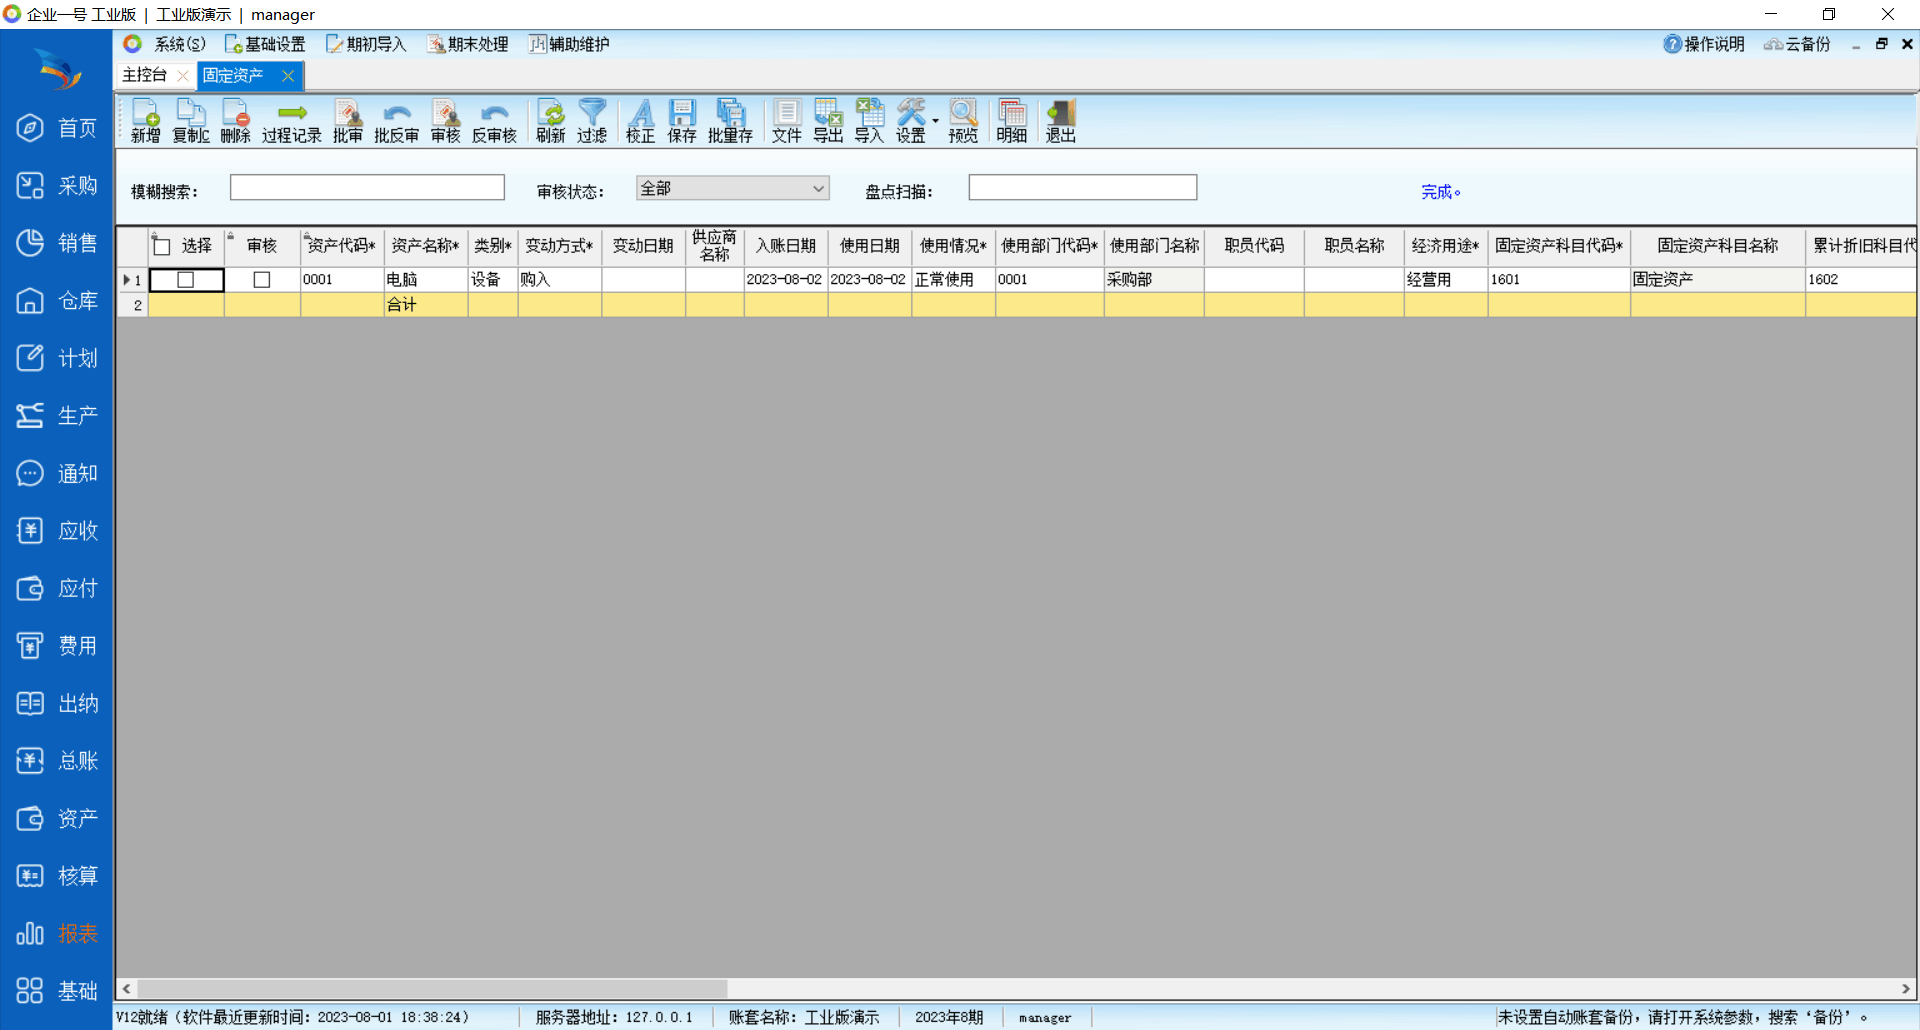Click the 预览 (Preview) magnifier icon
This screenshot has height=1030, width=1920.
point(963,121)
